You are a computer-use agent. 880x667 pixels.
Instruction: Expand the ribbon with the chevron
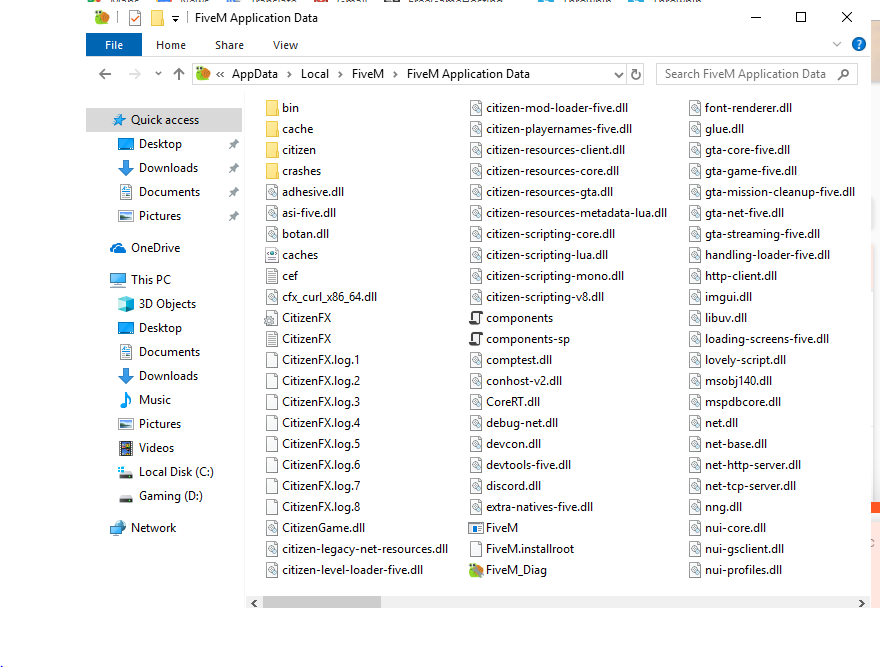pos(837,44)
